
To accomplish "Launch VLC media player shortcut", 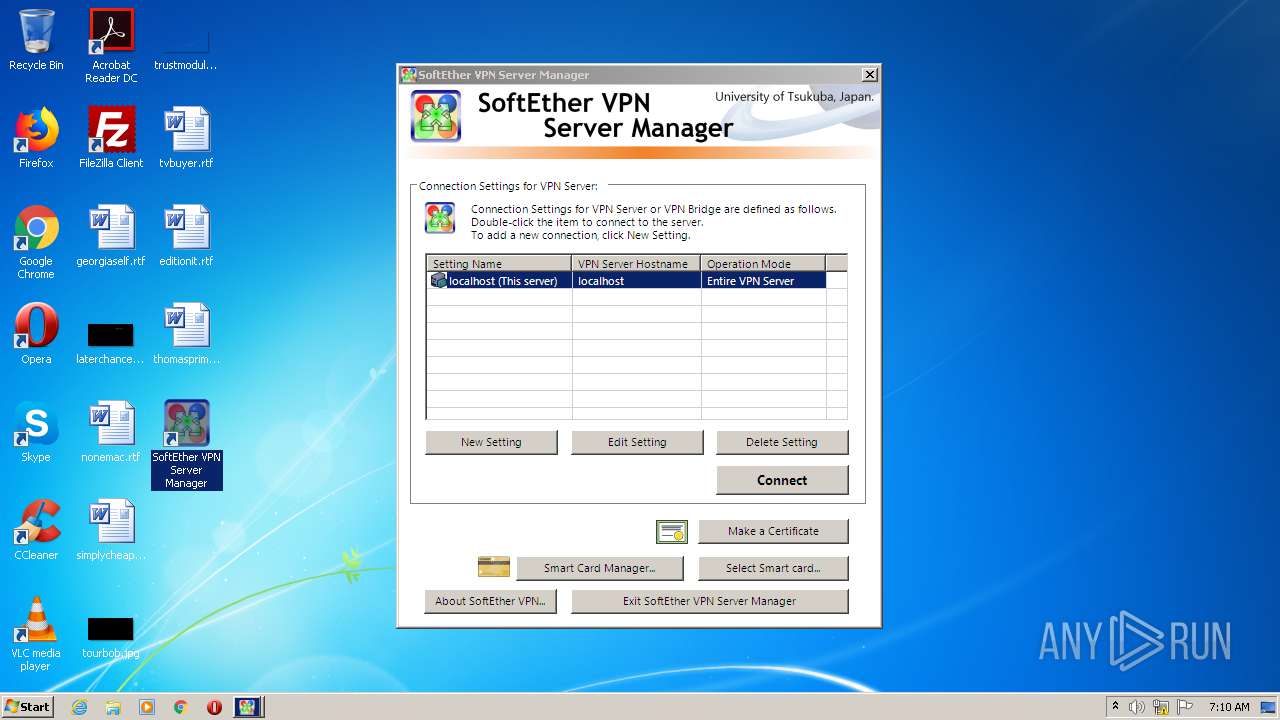I will tap(36, 634).
